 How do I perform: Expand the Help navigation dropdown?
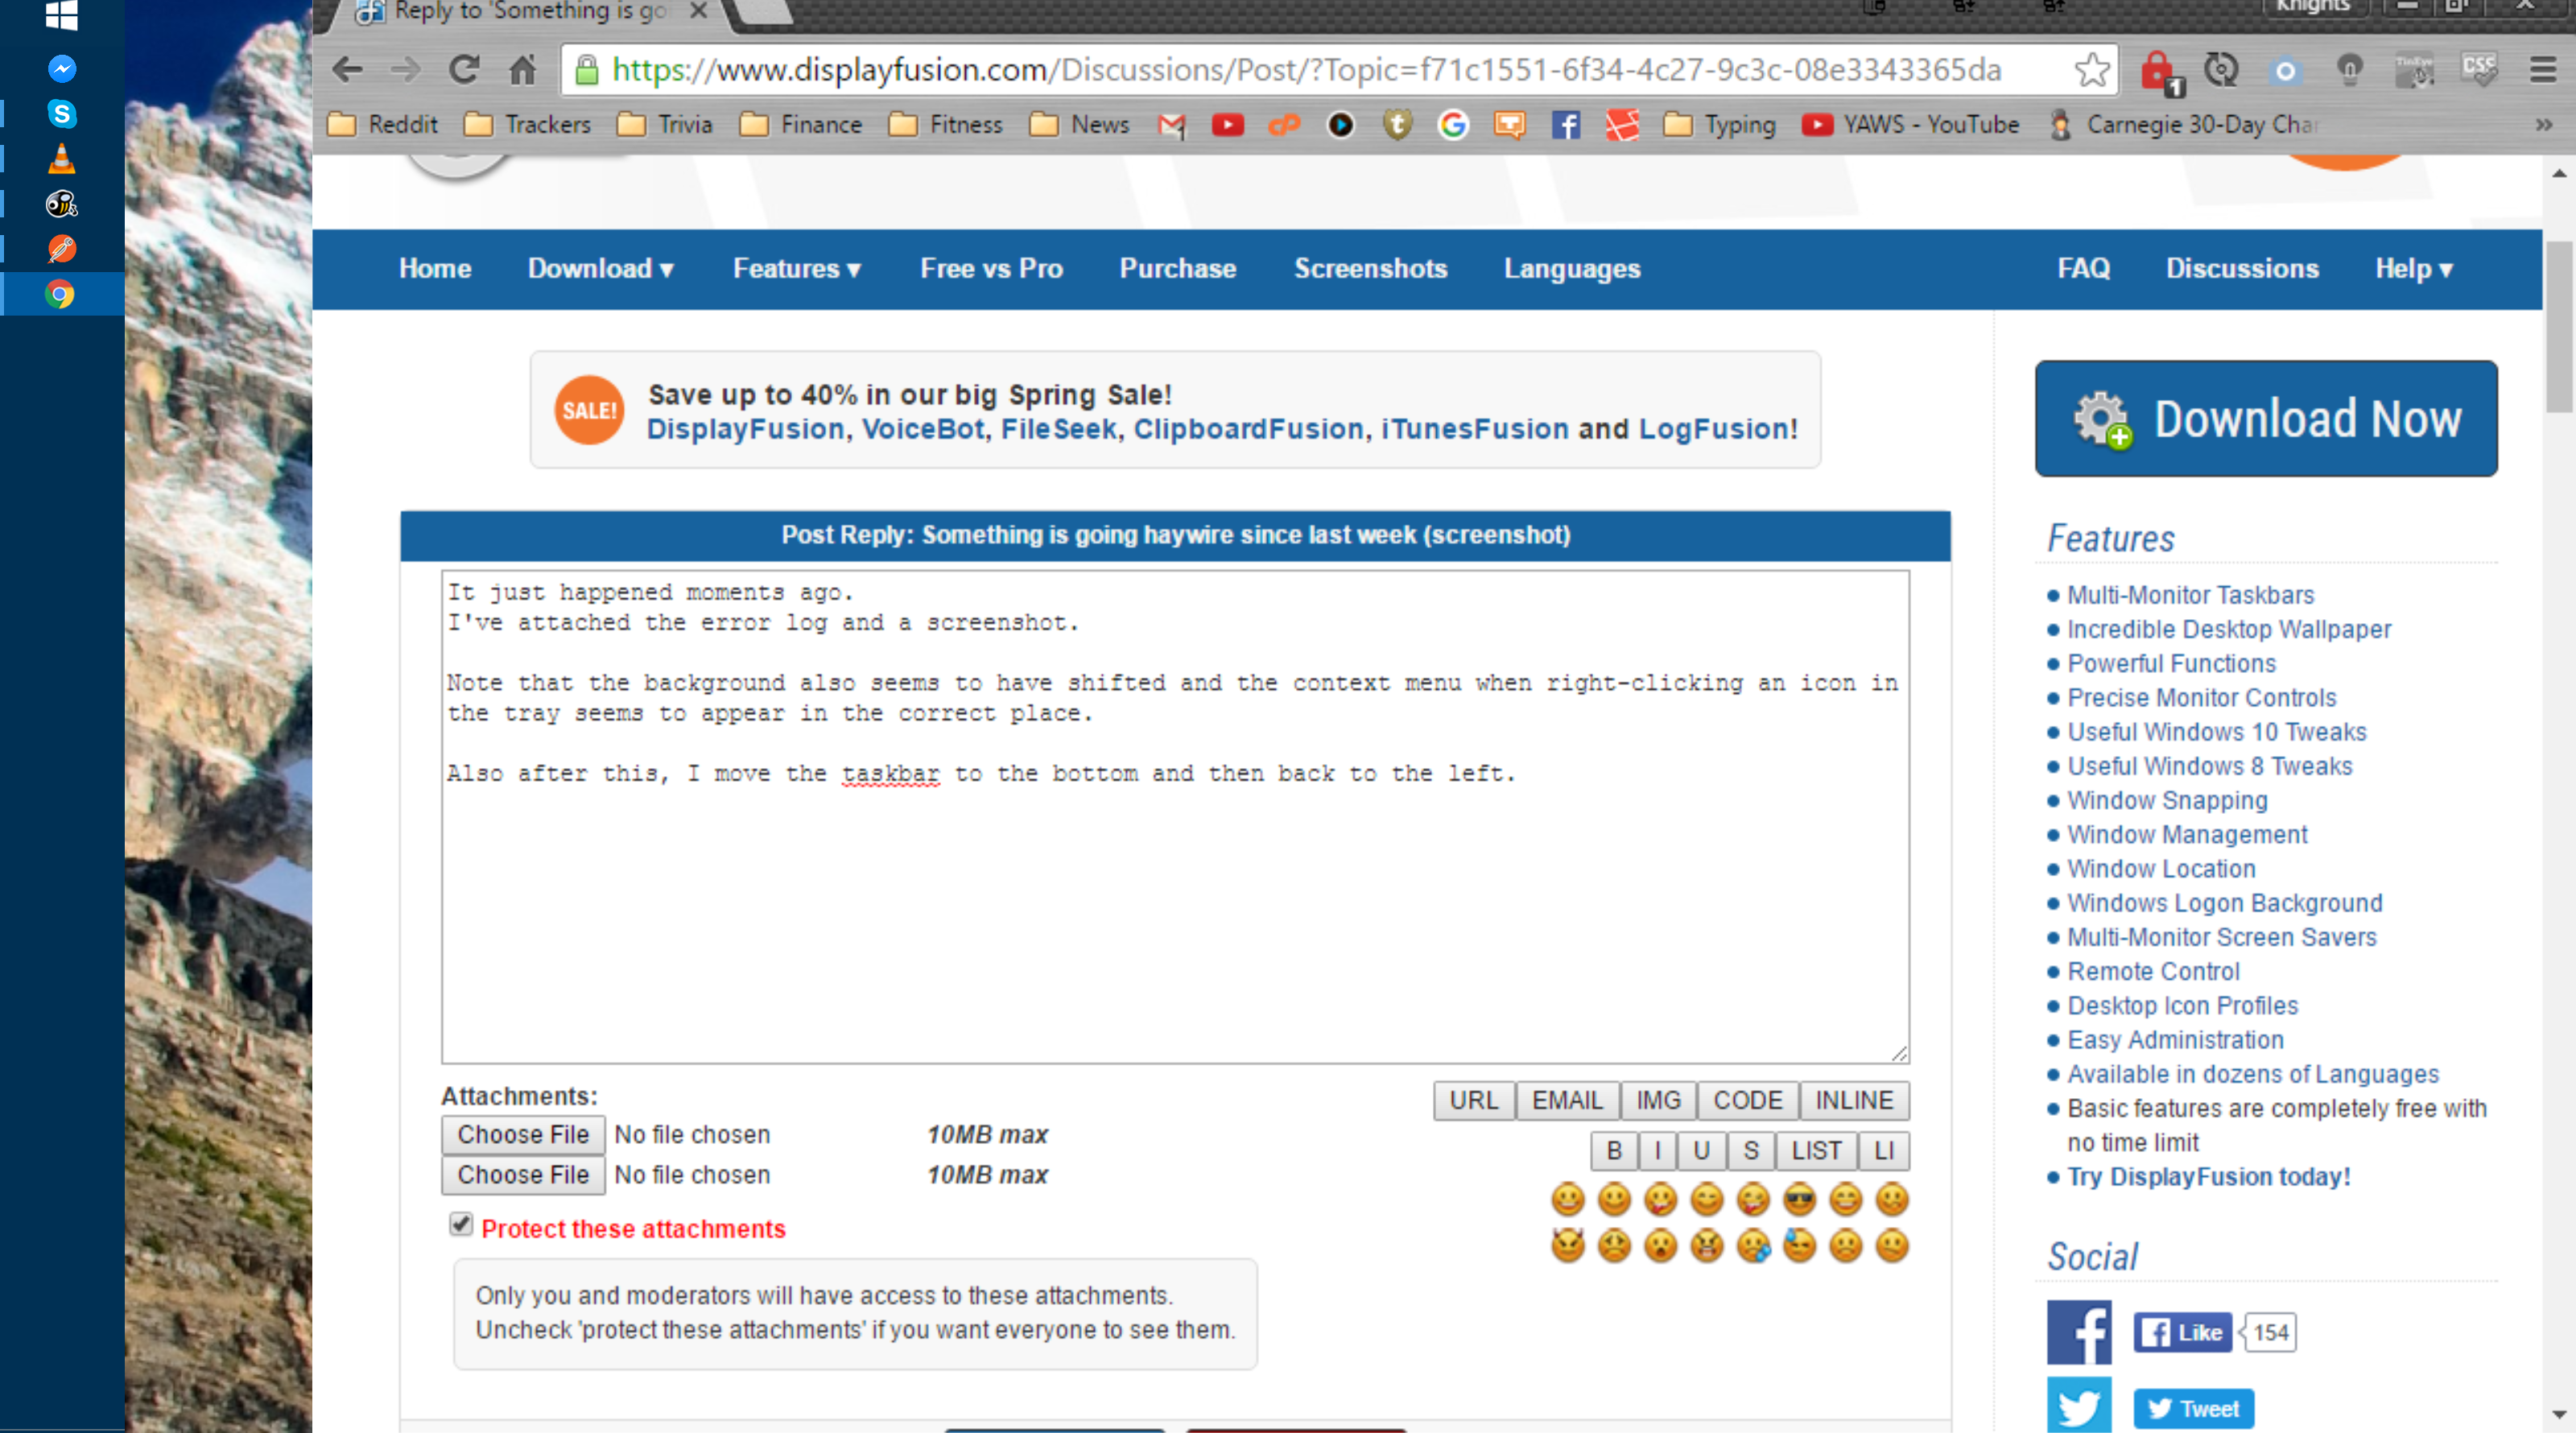tap(2413, 269)
